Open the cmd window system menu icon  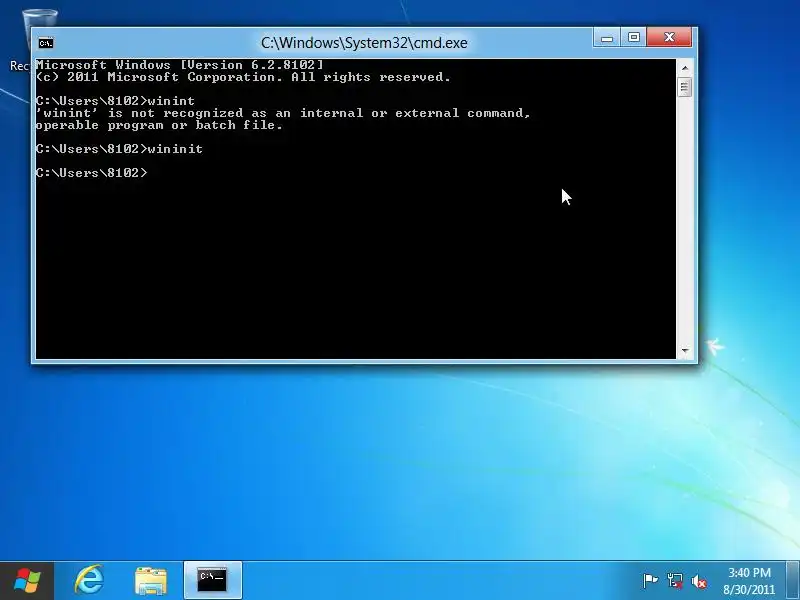(46, 43)
